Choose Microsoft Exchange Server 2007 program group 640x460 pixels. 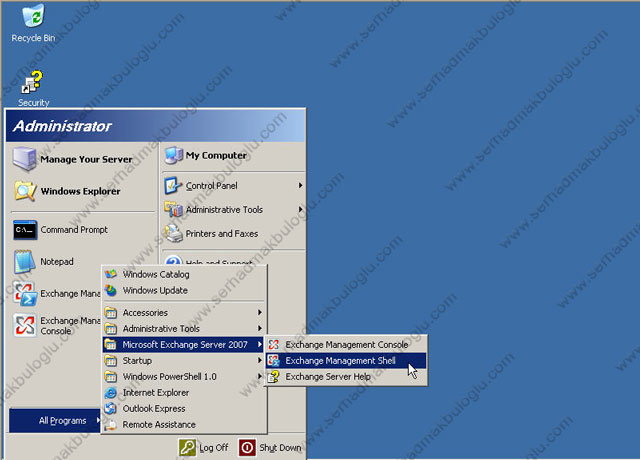(183, 344)
